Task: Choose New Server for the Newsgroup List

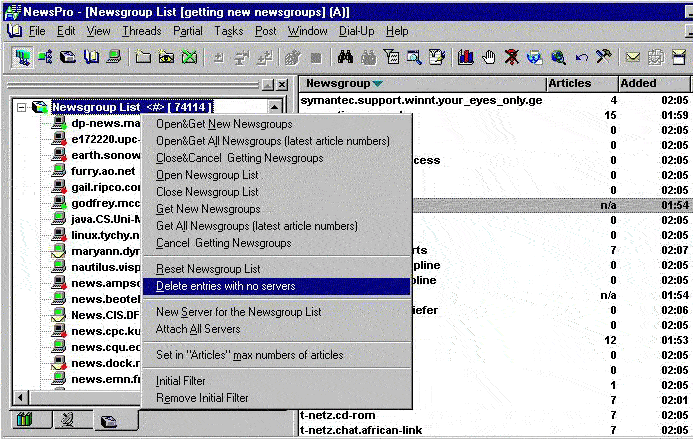Action: pyautogui.click(x=277, y=312)
